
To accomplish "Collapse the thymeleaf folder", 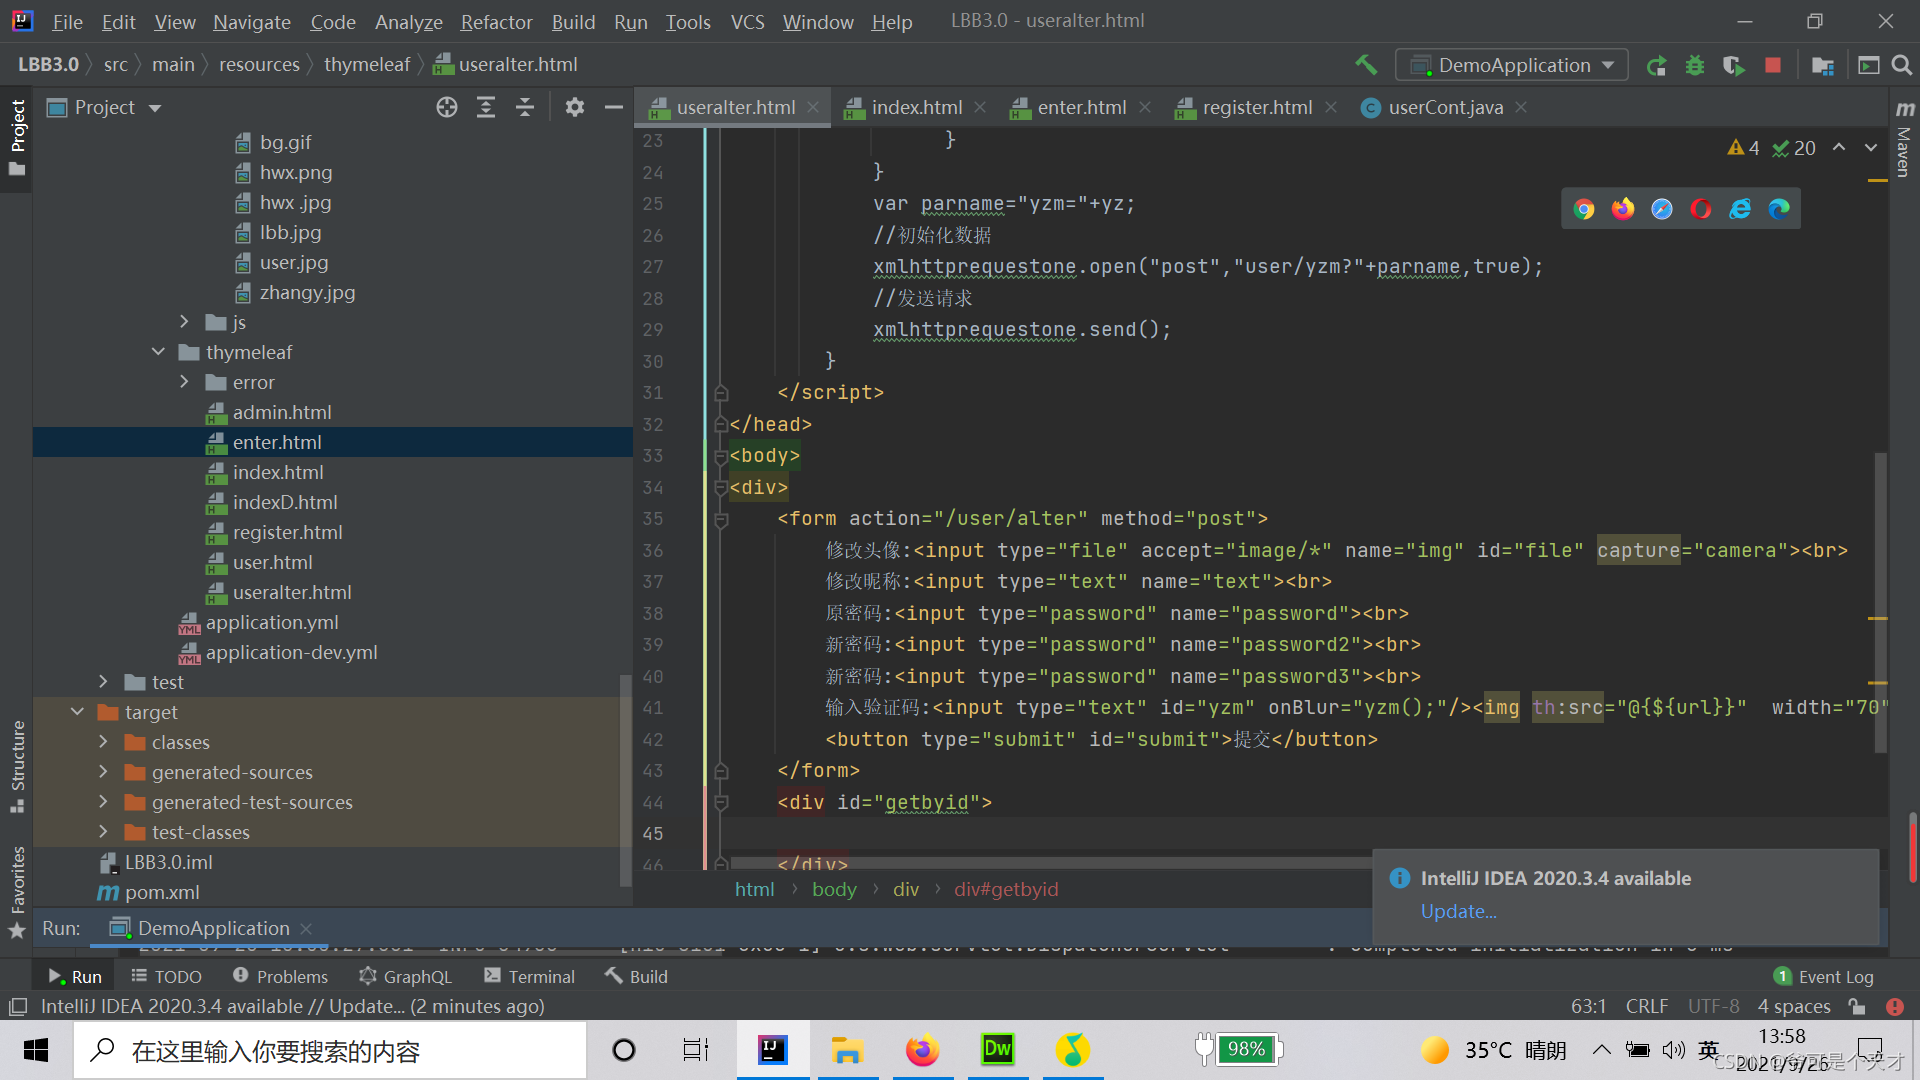I will pyautogui.click(x=158, y=352).
